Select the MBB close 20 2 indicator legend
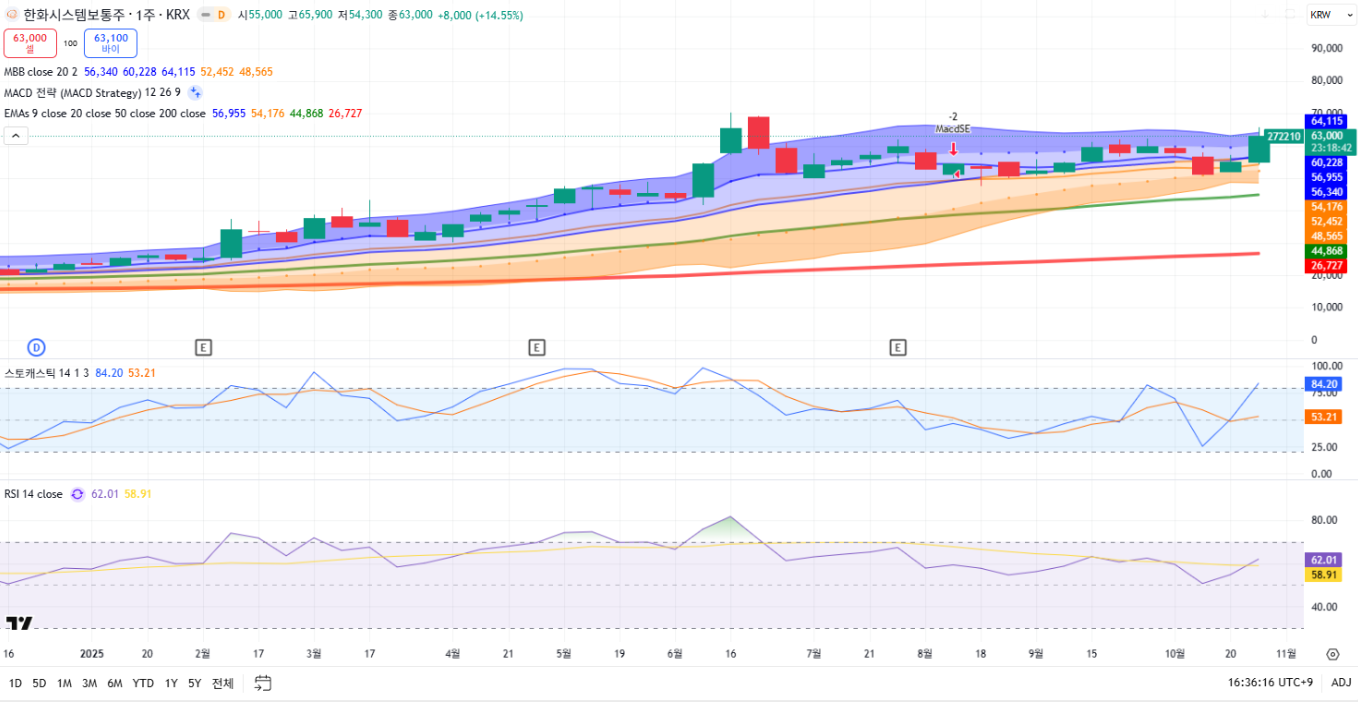The image size is (1358, 702). (41, 72)
